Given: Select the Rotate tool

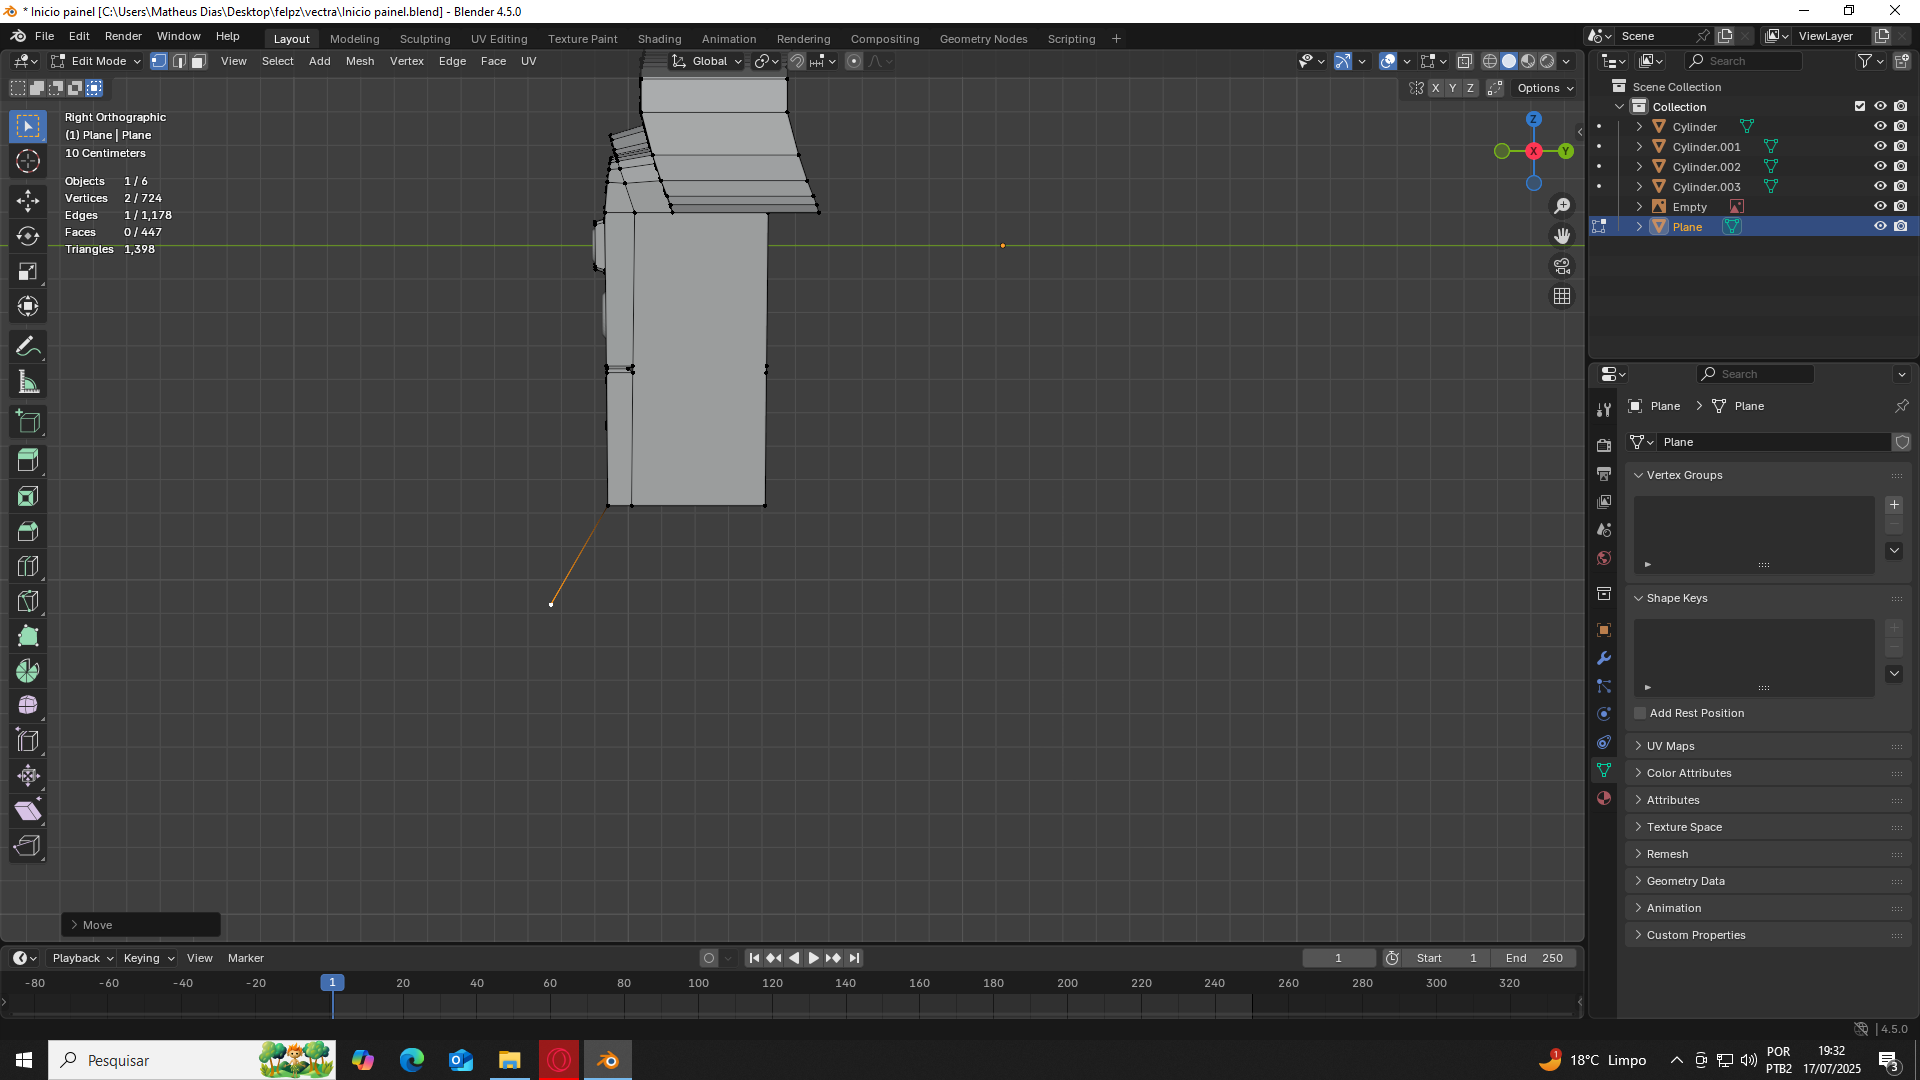Looking at the screenshot, I should (x=28, y=236).
